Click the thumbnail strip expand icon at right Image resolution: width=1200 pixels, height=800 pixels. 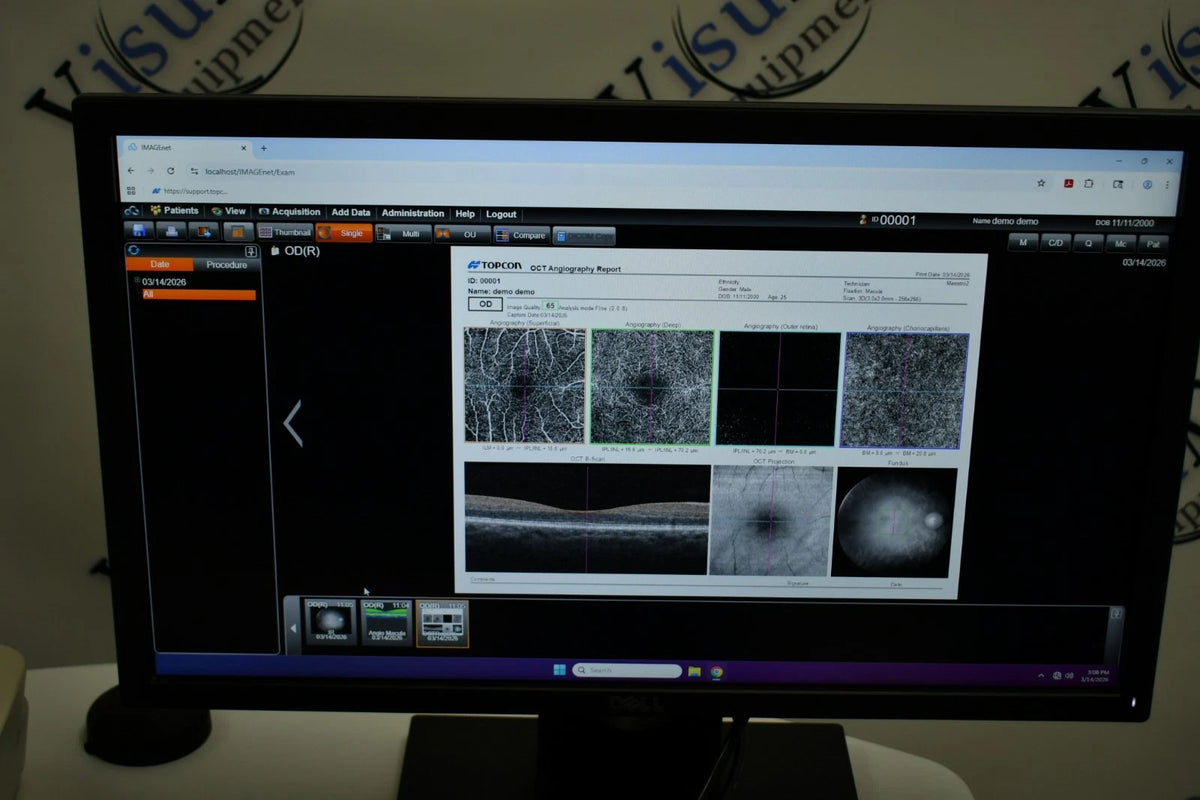[x=1116, y=614]
